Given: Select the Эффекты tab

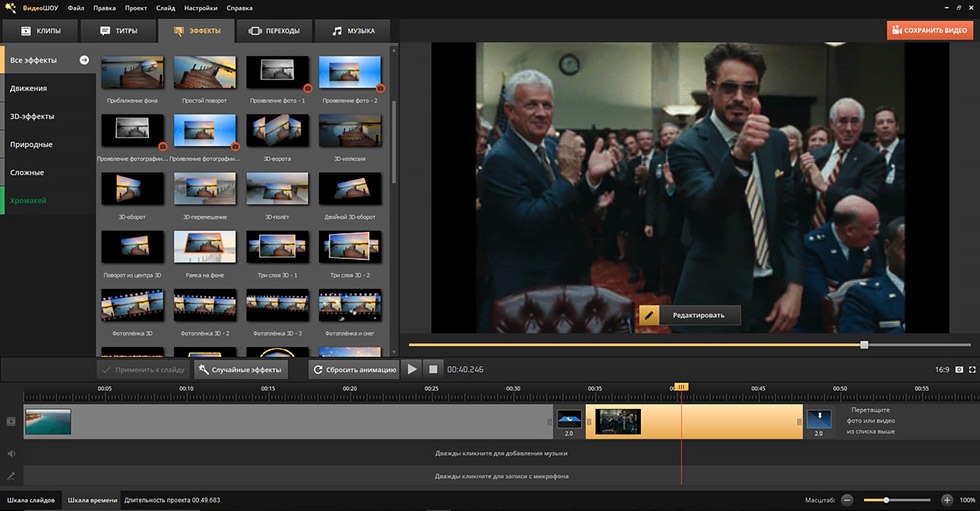Looking at the screenshot, I should [197, 31].
